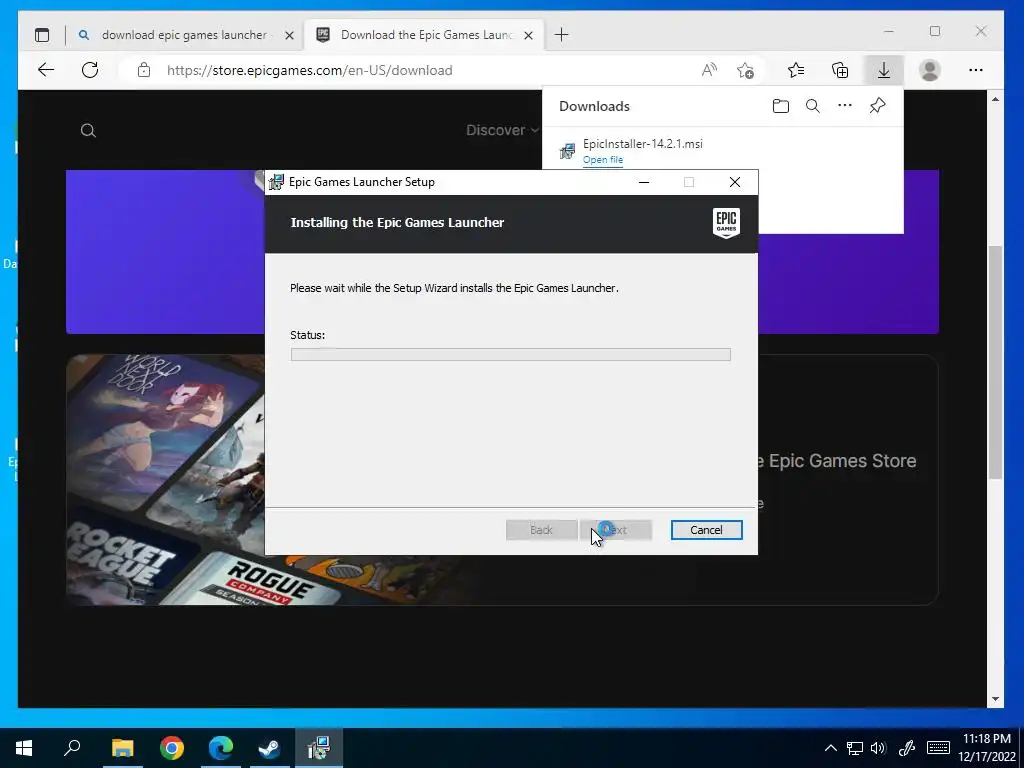
Task: Expand the Discover dropdown on Epic Store
Action: (502, 130)
